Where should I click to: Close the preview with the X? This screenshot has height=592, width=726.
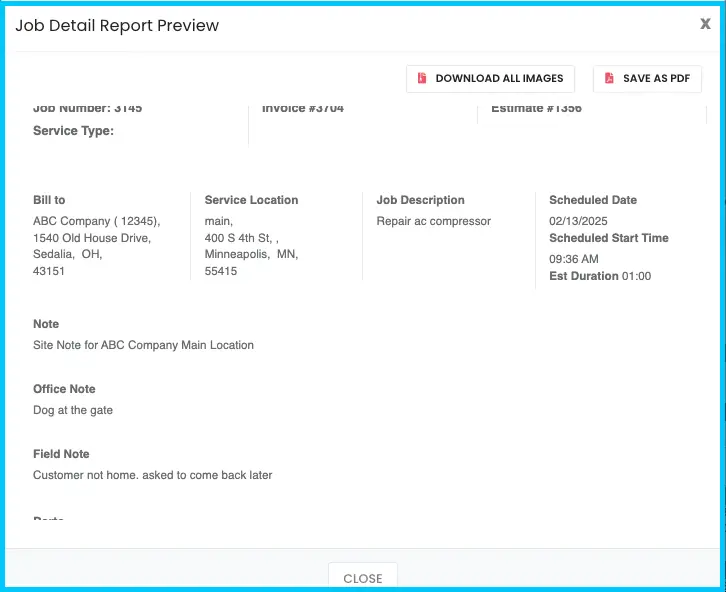pos(705,24)
